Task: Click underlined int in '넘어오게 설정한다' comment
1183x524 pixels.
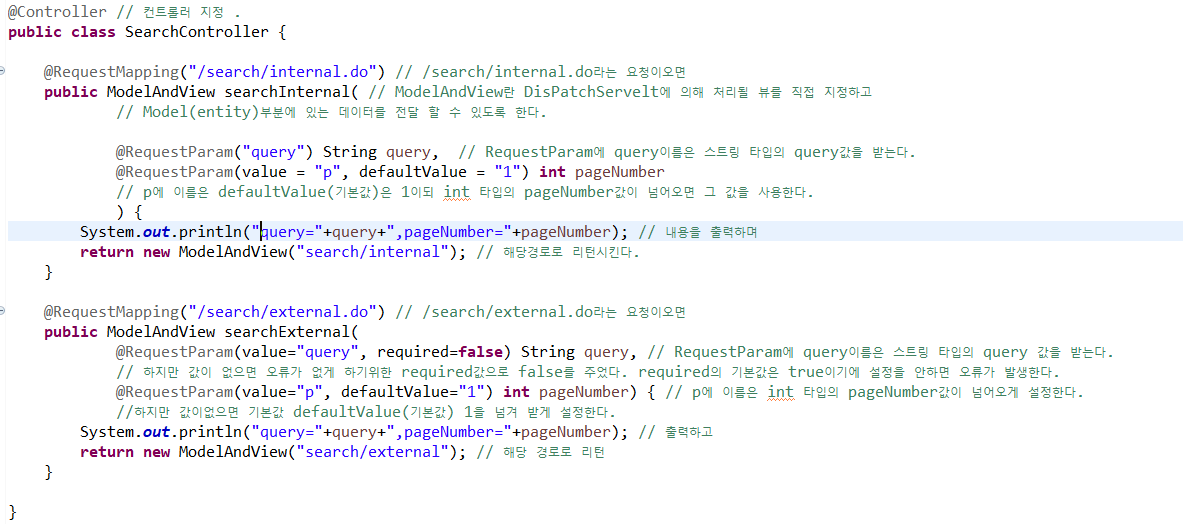Action: pyautogui.click(x=781, y=392)
